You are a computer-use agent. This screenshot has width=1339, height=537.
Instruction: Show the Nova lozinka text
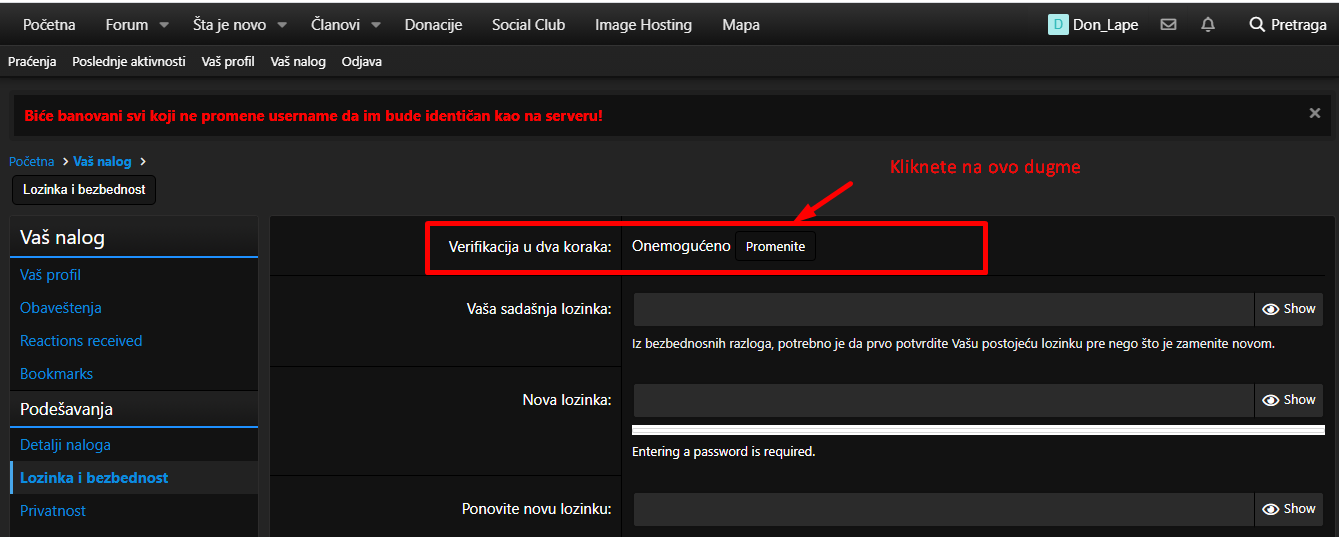1289,400
